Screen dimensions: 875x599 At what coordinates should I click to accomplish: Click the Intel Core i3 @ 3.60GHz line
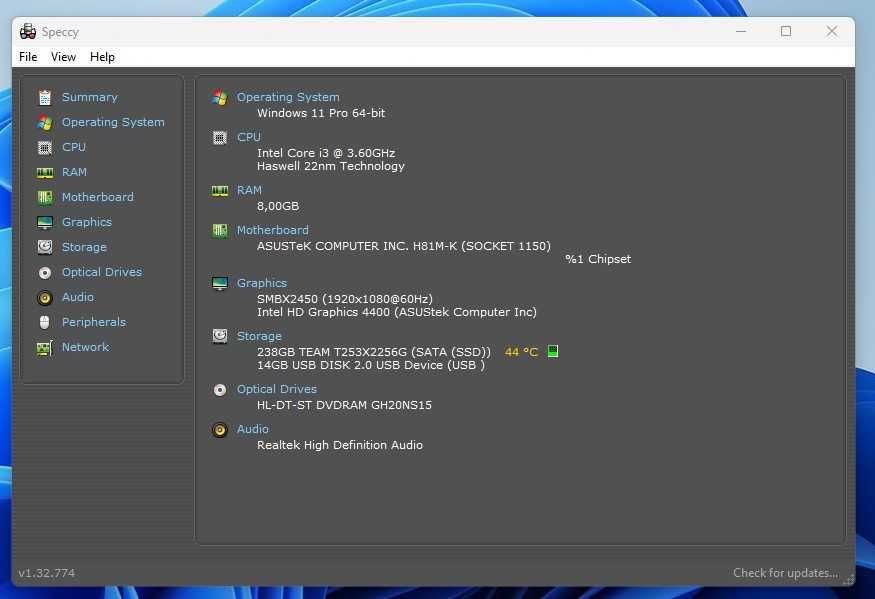pyautogui.click(x=326, y=152)
